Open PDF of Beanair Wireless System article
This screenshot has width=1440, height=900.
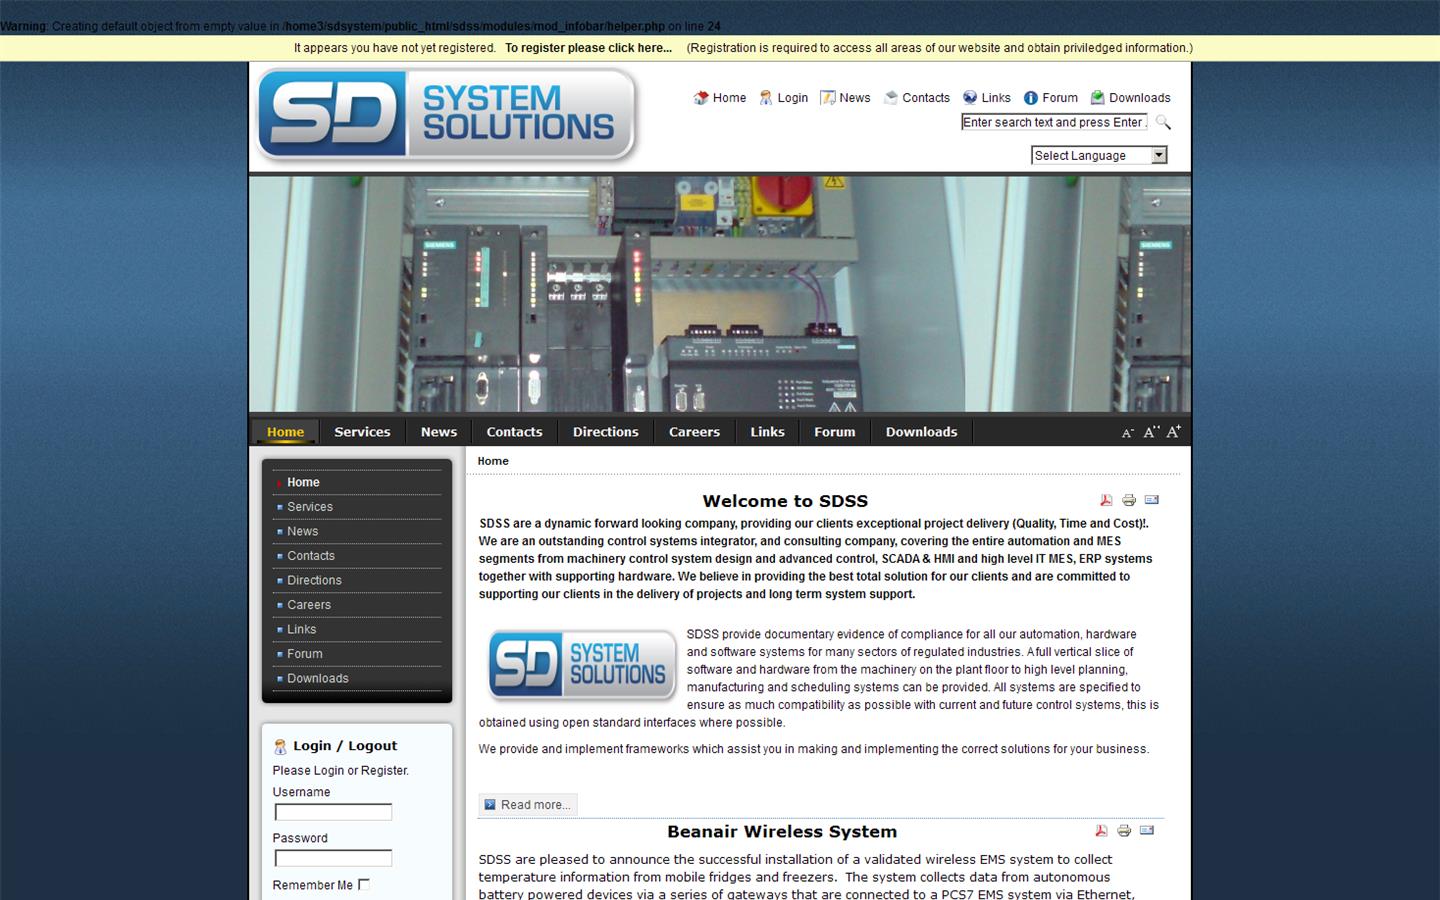point(1101,831)
